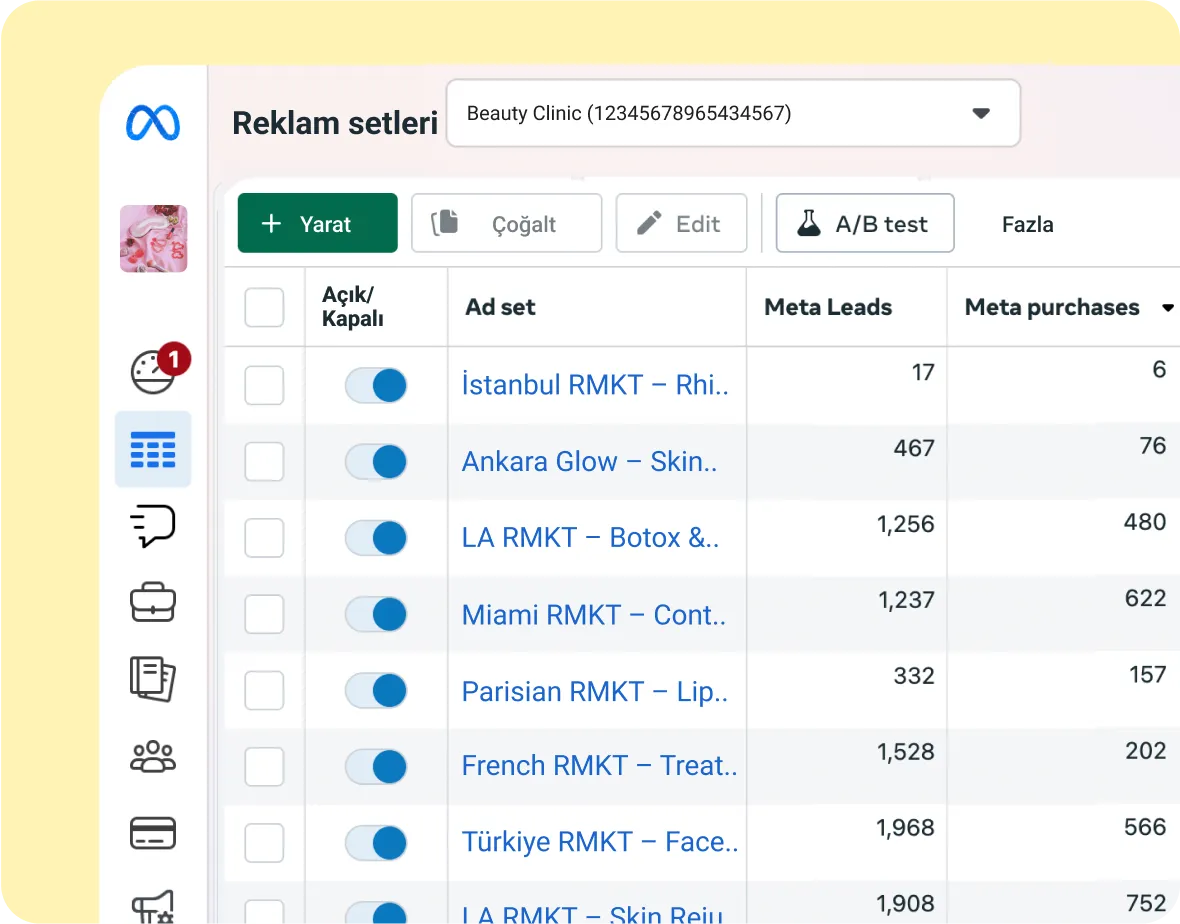This screenshot has height=924, width=1180.
Task: Click the briefcase sidebar icon
Action: point(153,603)
